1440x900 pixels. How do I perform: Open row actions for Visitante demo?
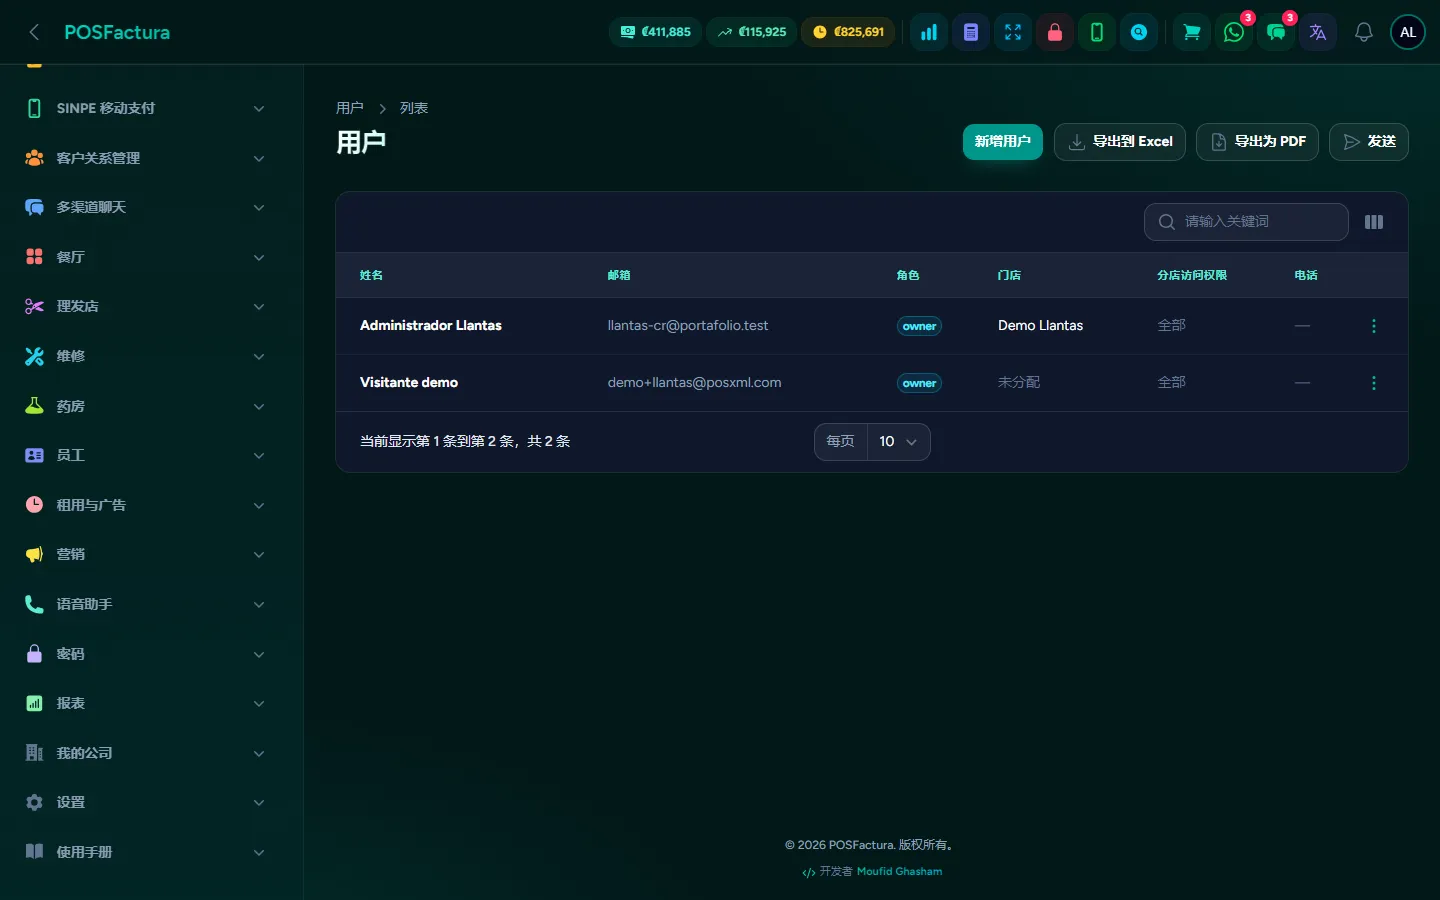click(x=1374, y=383)
